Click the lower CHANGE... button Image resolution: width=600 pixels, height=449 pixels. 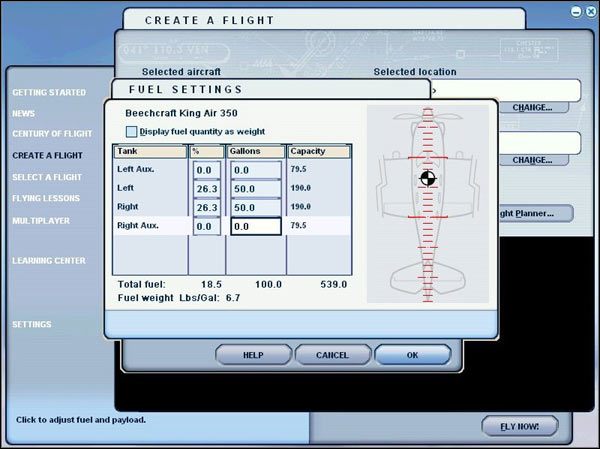click(532, 160)
